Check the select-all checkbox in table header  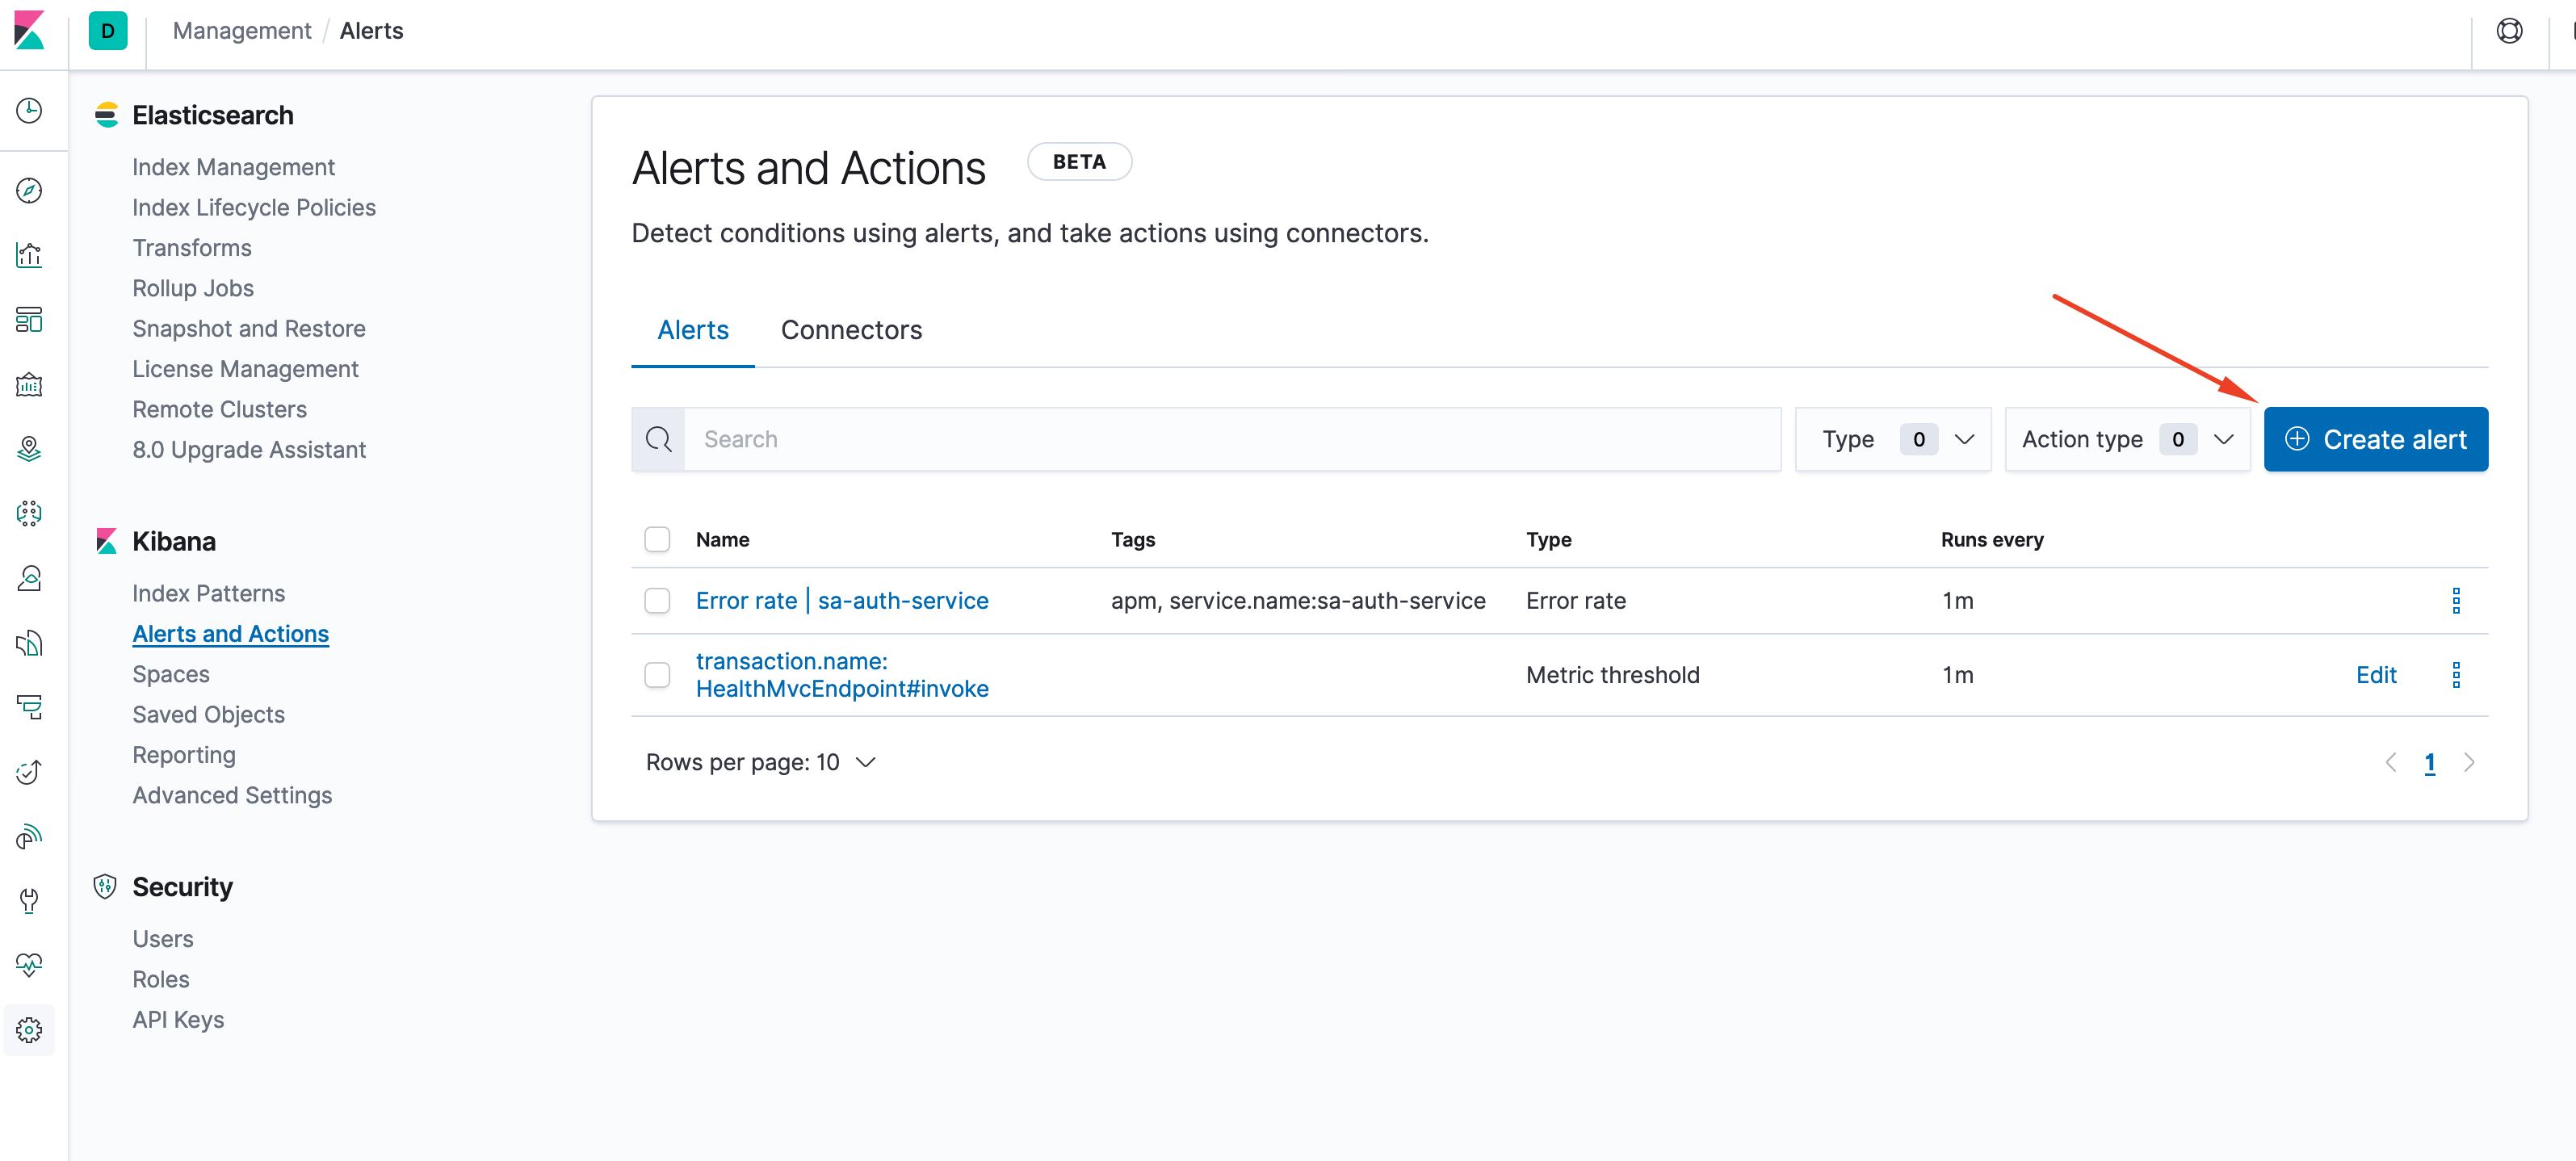click(657, 539)
